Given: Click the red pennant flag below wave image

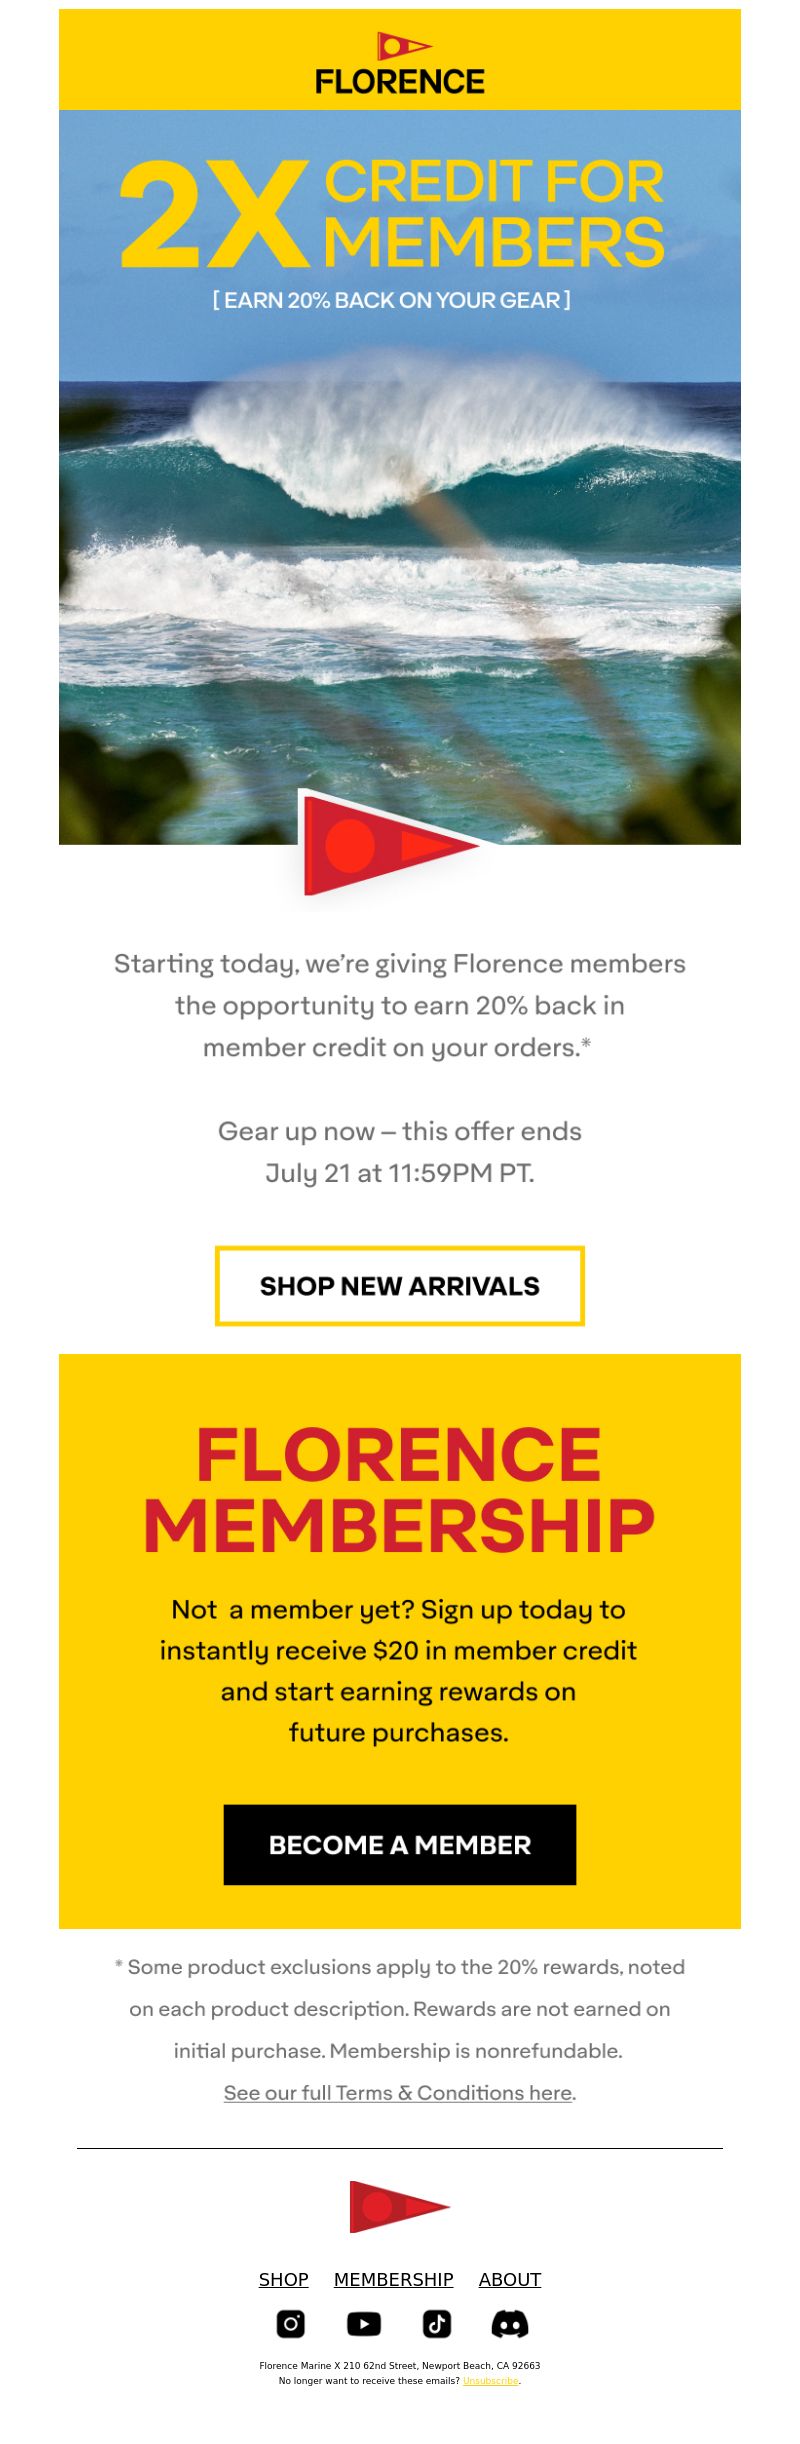Looking at the screenshot, I should point(390,845).
